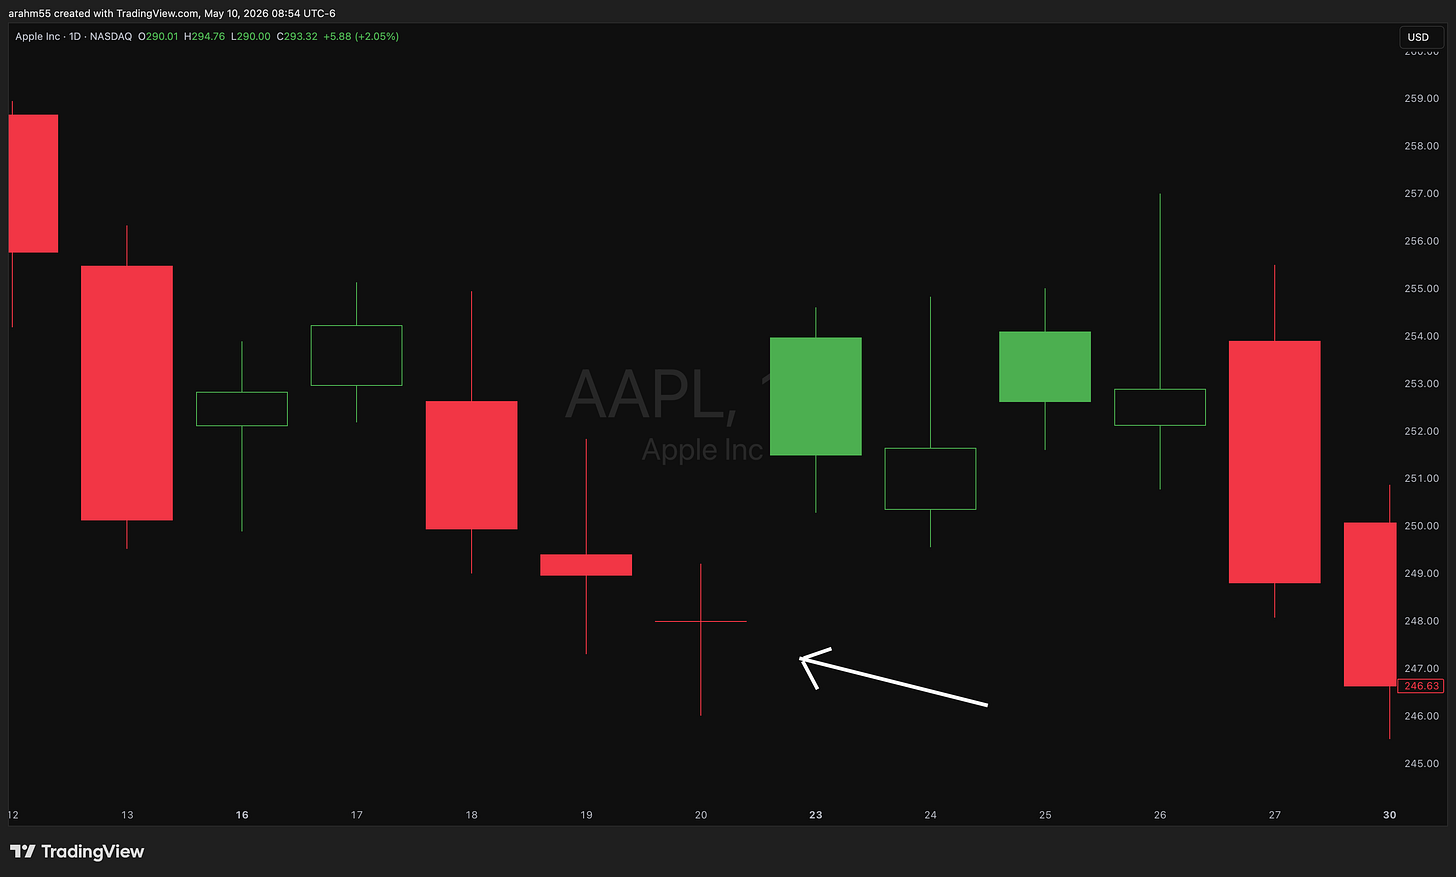
Task: Click the 246.63 price label
Action: pos(1421,686)
